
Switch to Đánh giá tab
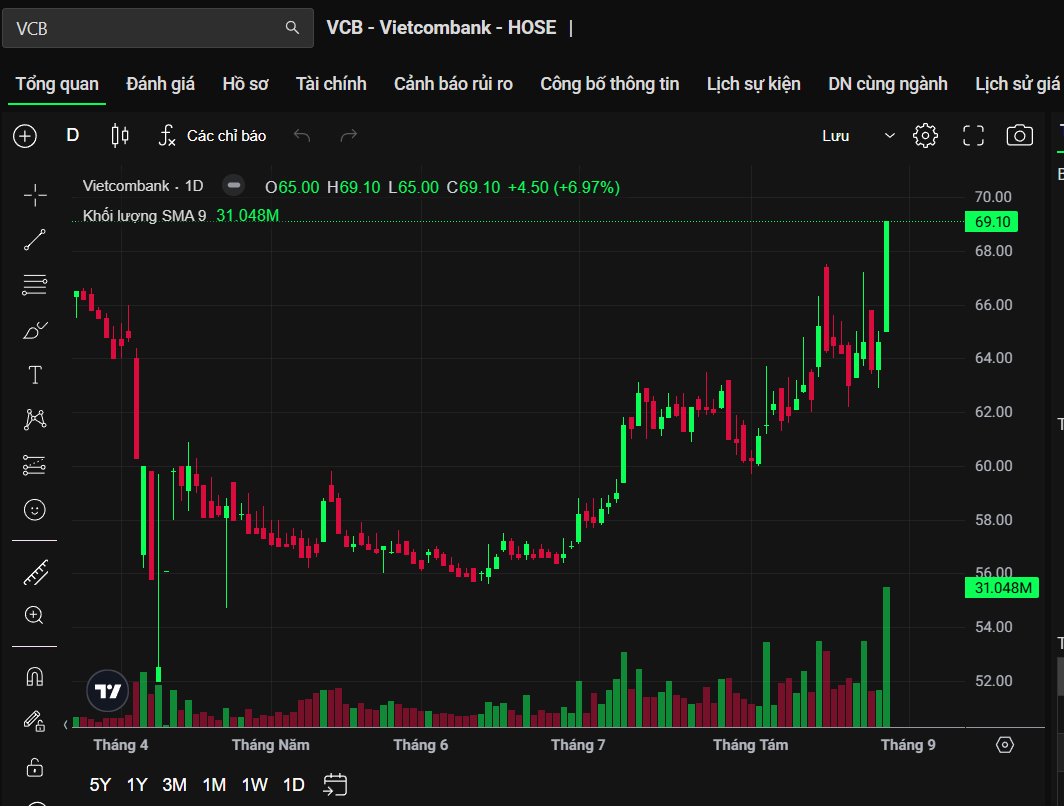coord(161,84)
